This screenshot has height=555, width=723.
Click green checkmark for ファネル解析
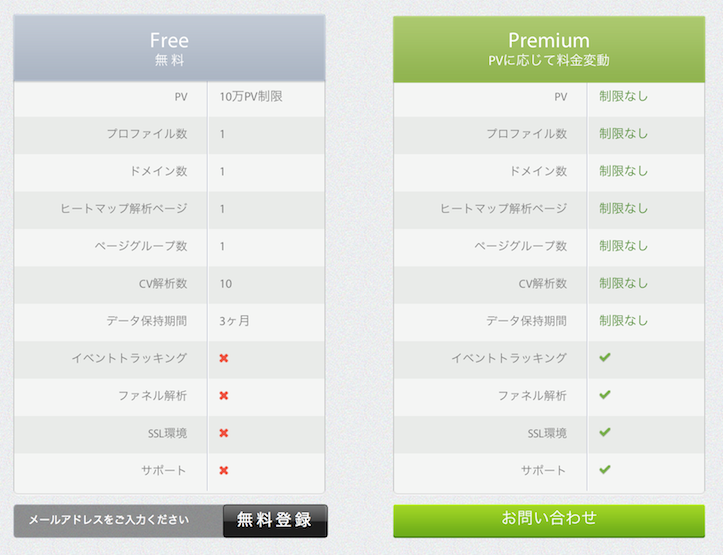tap(605, 395)
